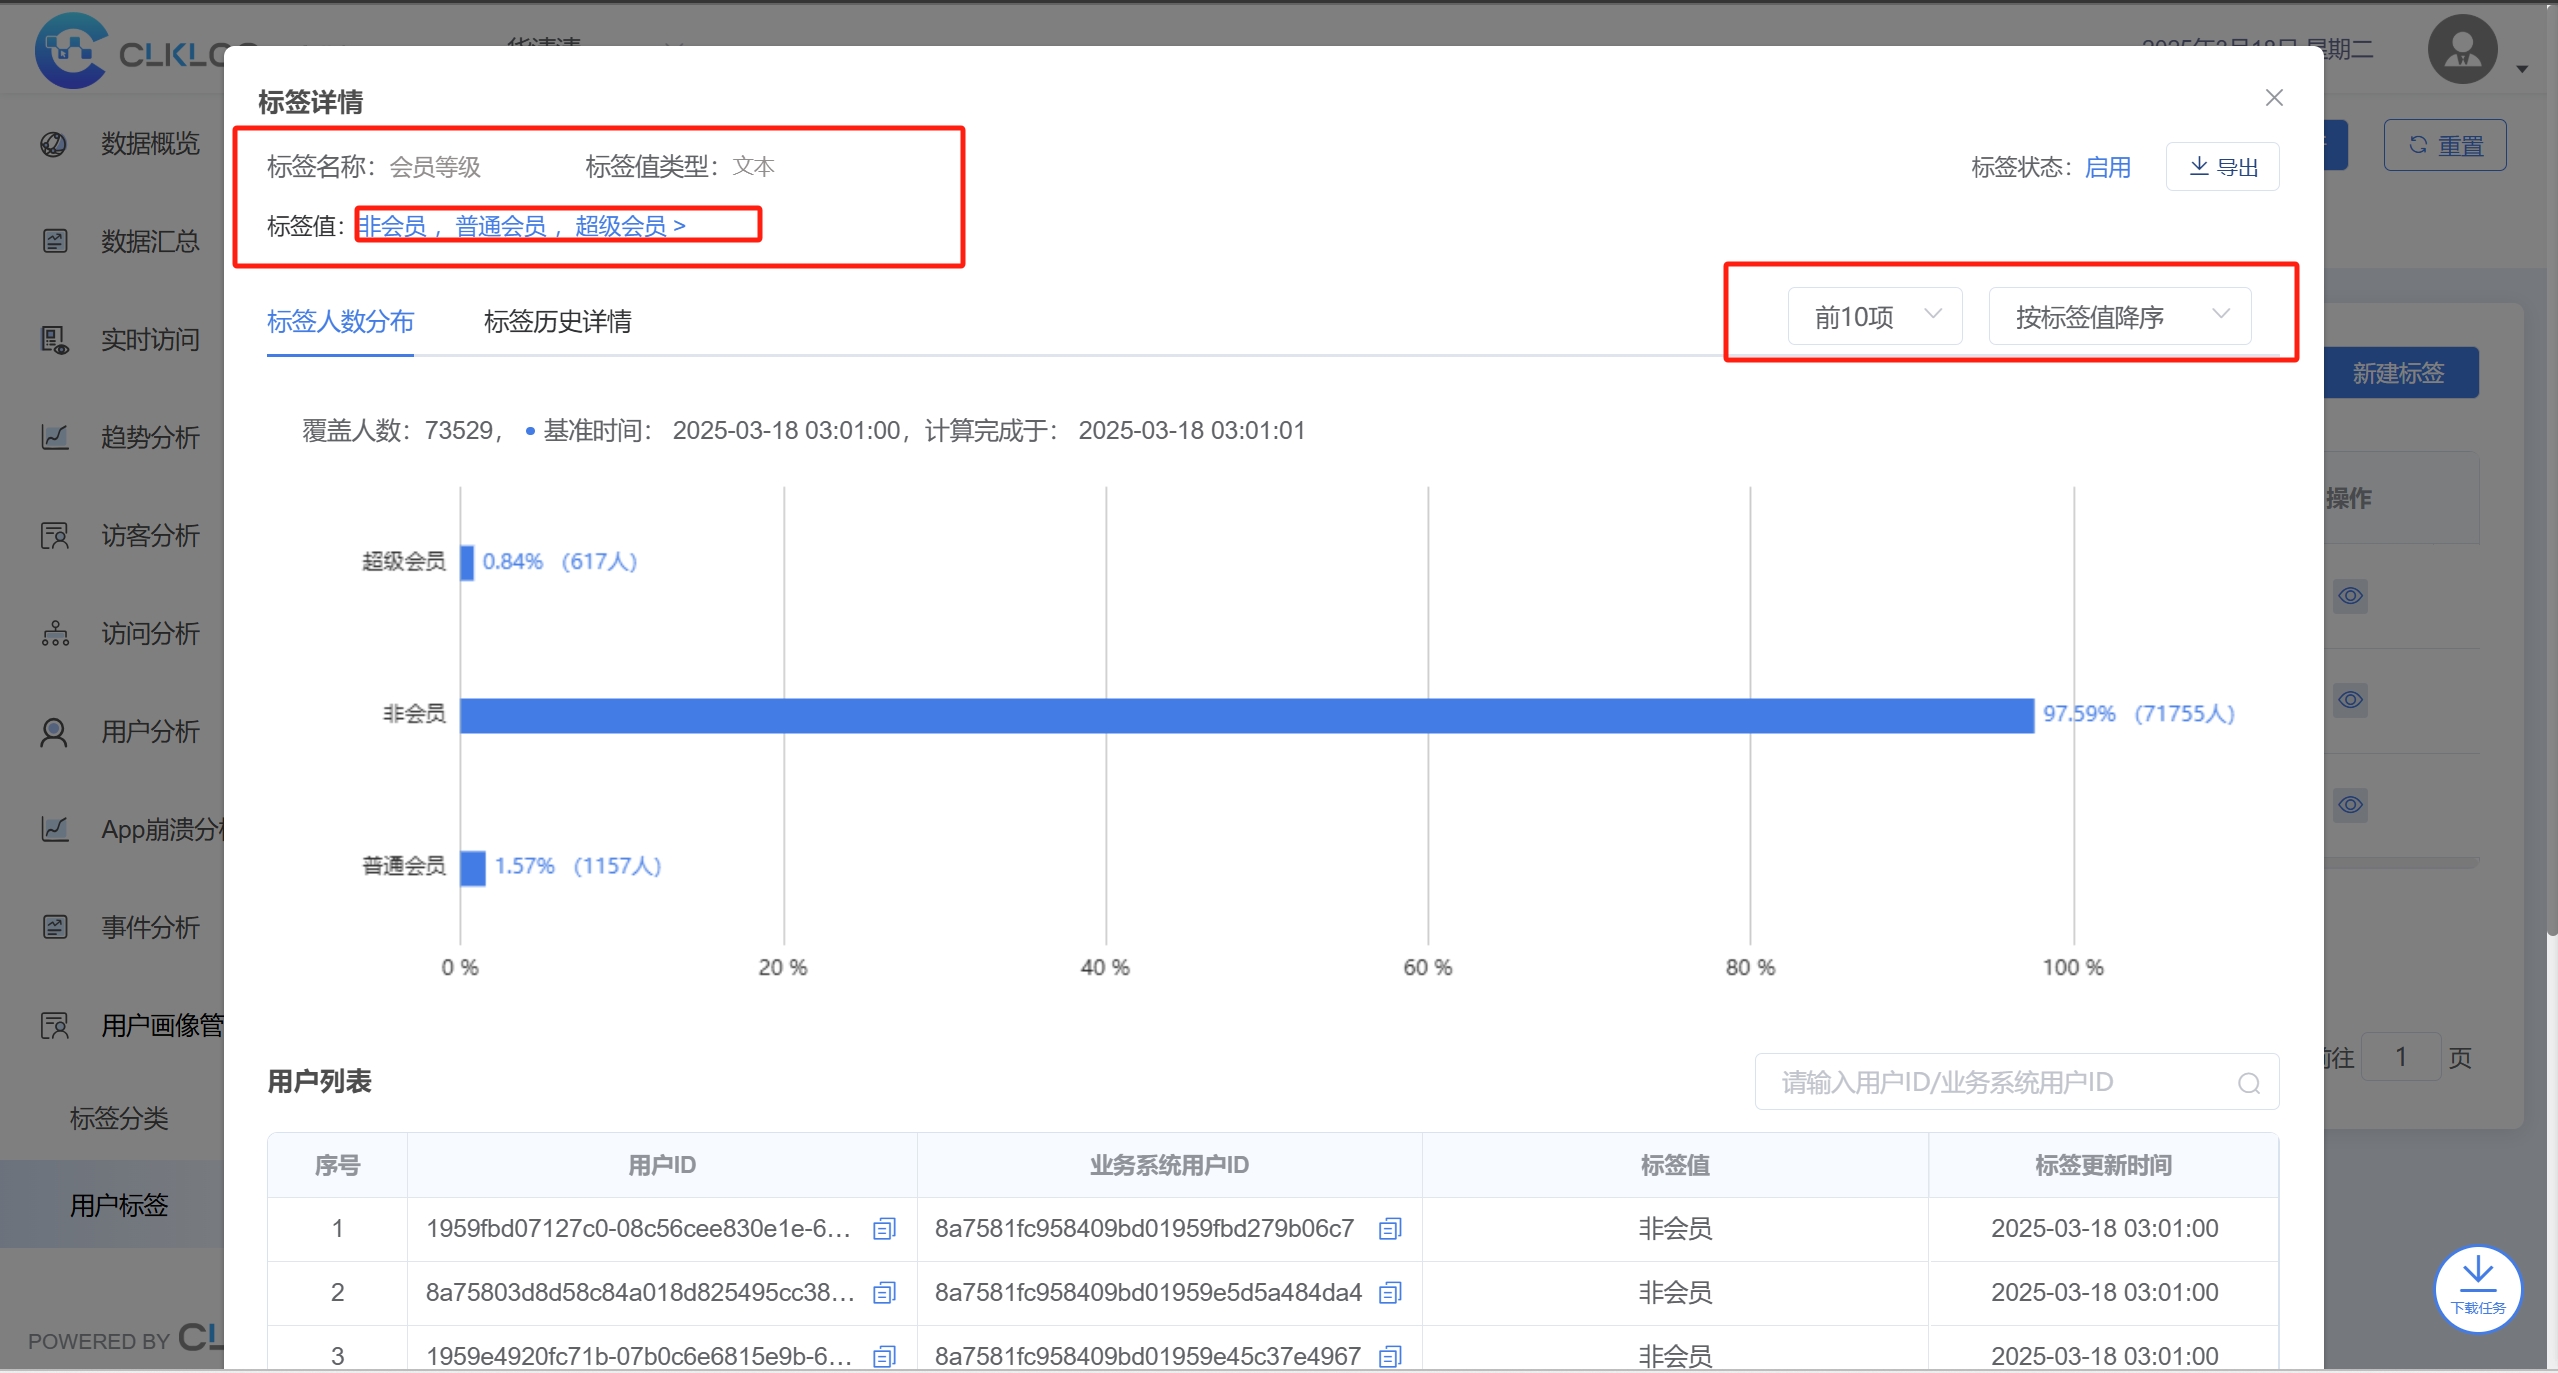Image resolution: width=2558 pixels, height=1373 pixels.
Task: Open 实时访问 in sidebar
Action: [149, 340]
